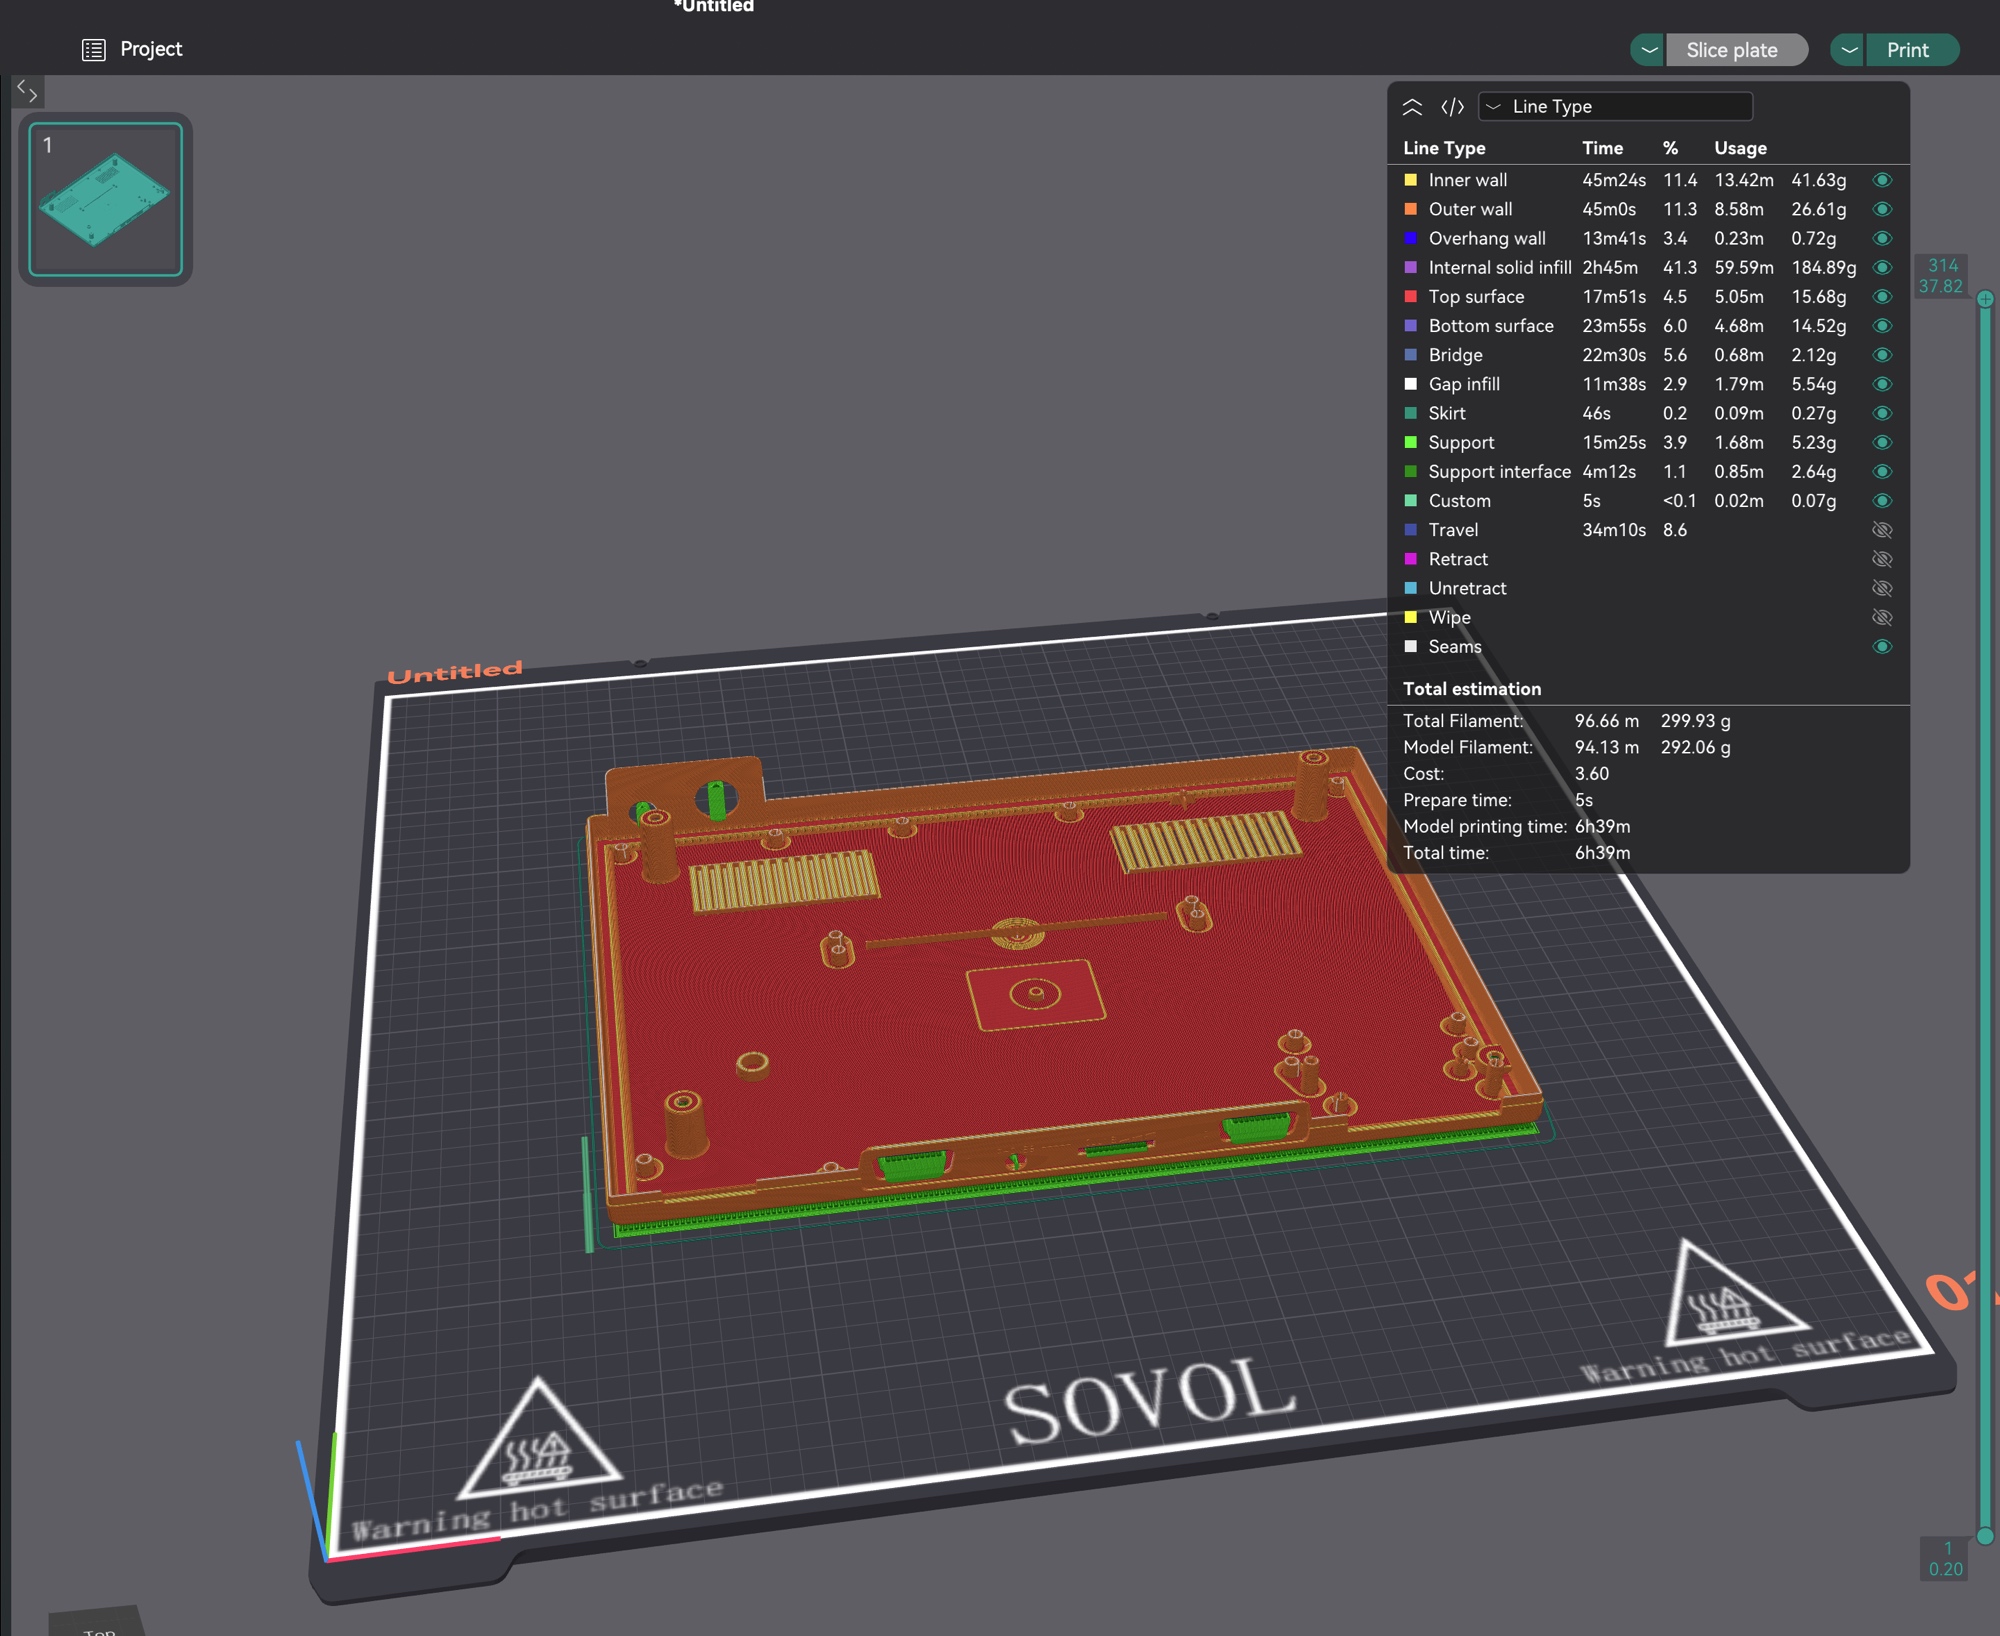
Task: Show hidden Retract moves with eye icon
Action: click(x=1881, y=559)
